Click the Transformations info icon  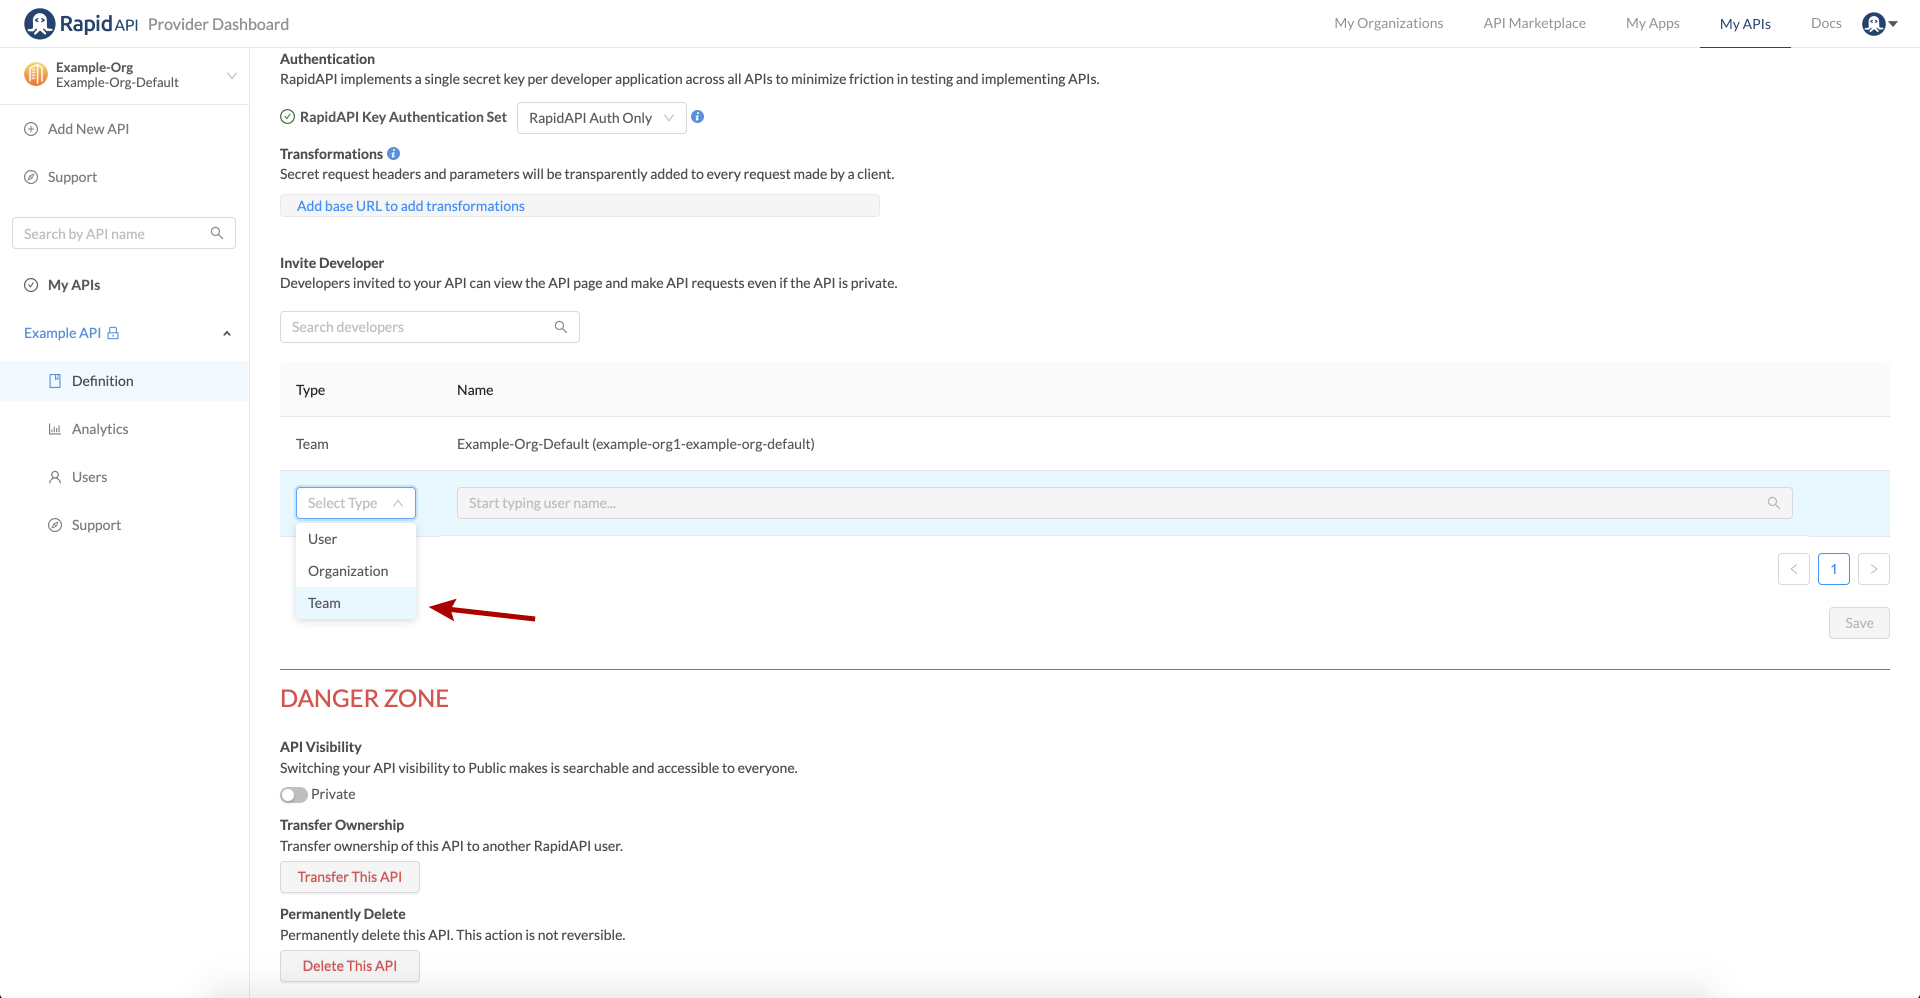(394, 153)
